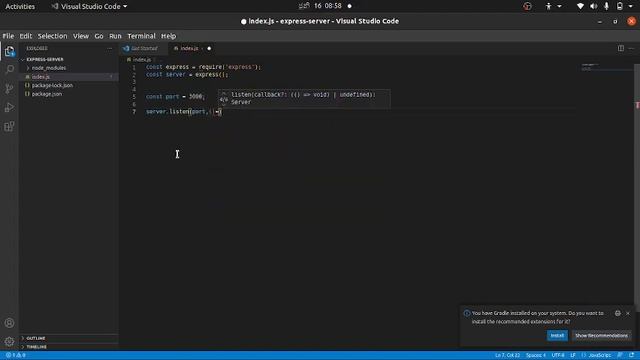Click the feedback icon in status bar
This screenshot has height=360, width=640.
click(x=620, y=355)
